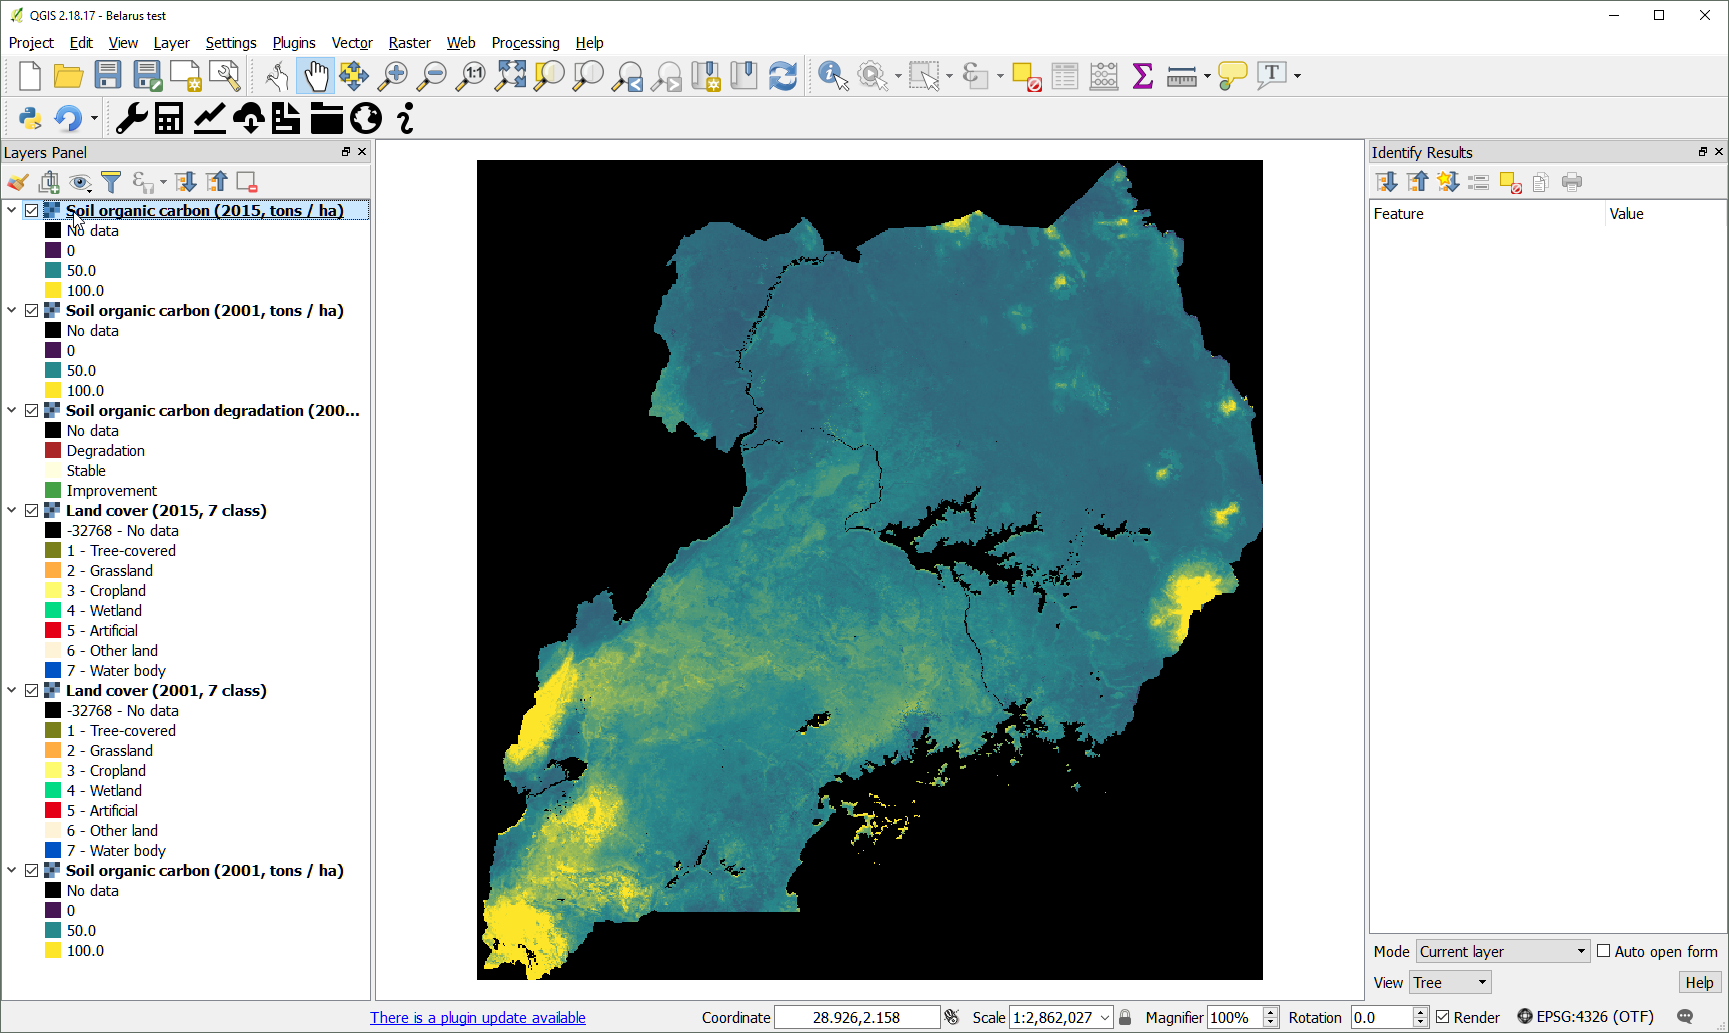Click the Zoom Full extent icon
Viewport: 1729px width, 1033px height.
click(511, 76)
